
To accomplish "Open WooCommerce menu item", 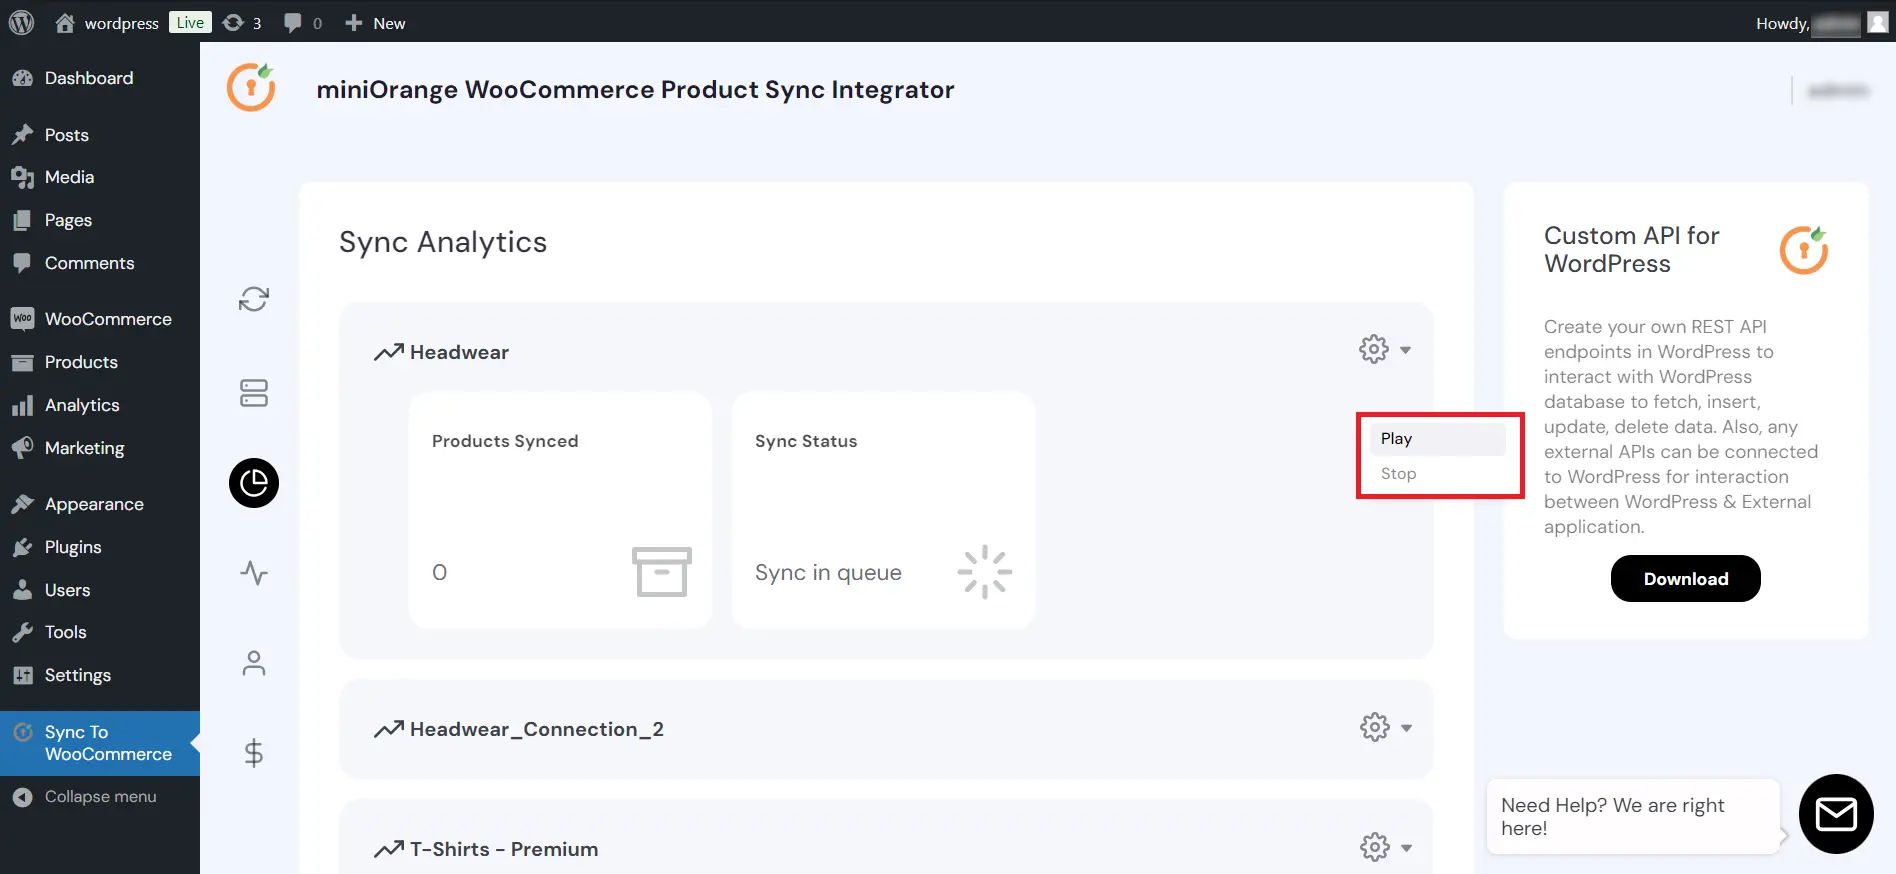I will pyautogui.click(x=100, y=319).
